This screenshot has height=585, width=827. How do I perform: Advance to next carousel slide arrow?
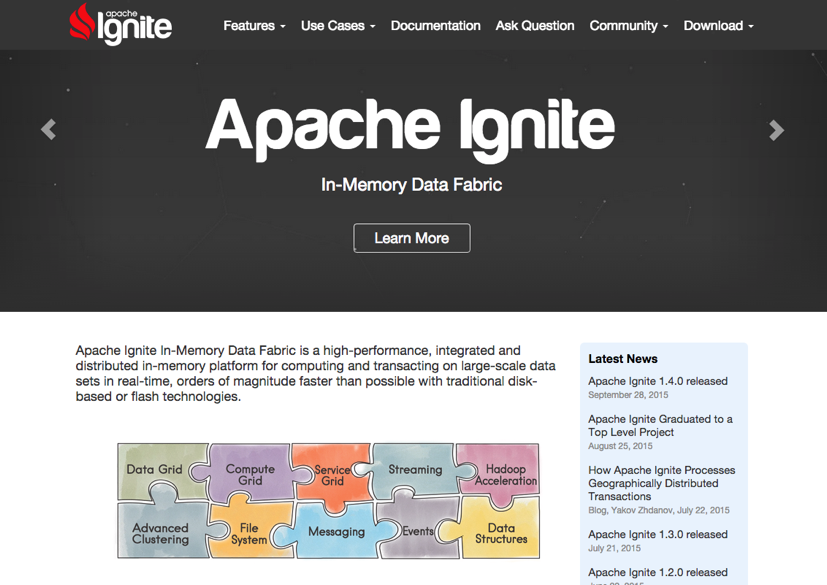tap(776, 130)
